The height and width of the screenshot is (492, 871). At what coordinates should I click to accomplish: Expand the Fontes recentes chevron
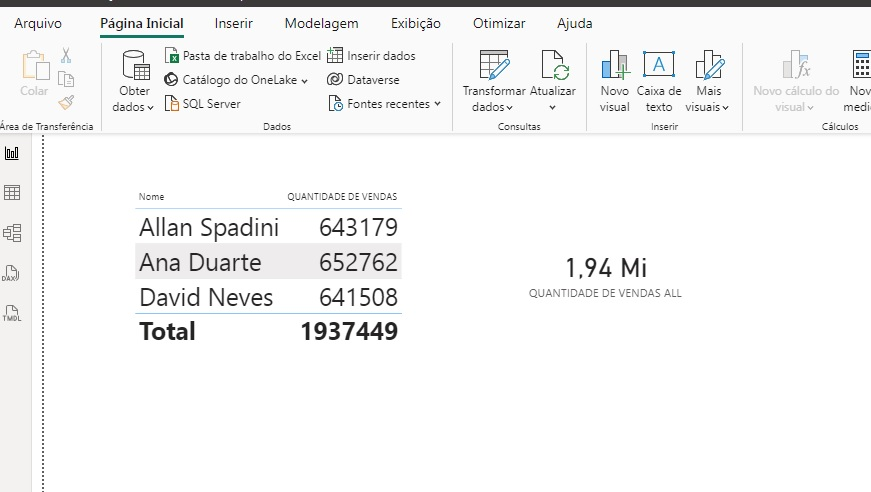point(438,104)
